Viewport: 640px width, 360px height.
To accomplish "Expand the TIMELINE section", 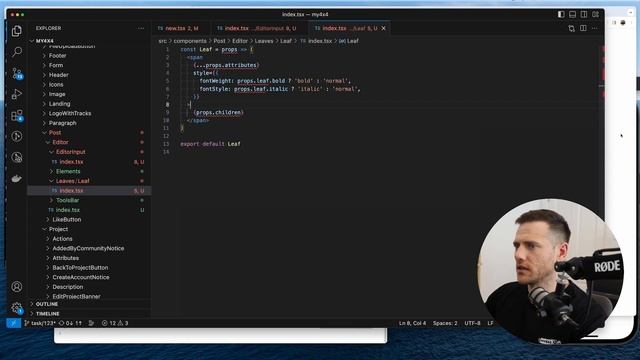I will pos(89,313).
